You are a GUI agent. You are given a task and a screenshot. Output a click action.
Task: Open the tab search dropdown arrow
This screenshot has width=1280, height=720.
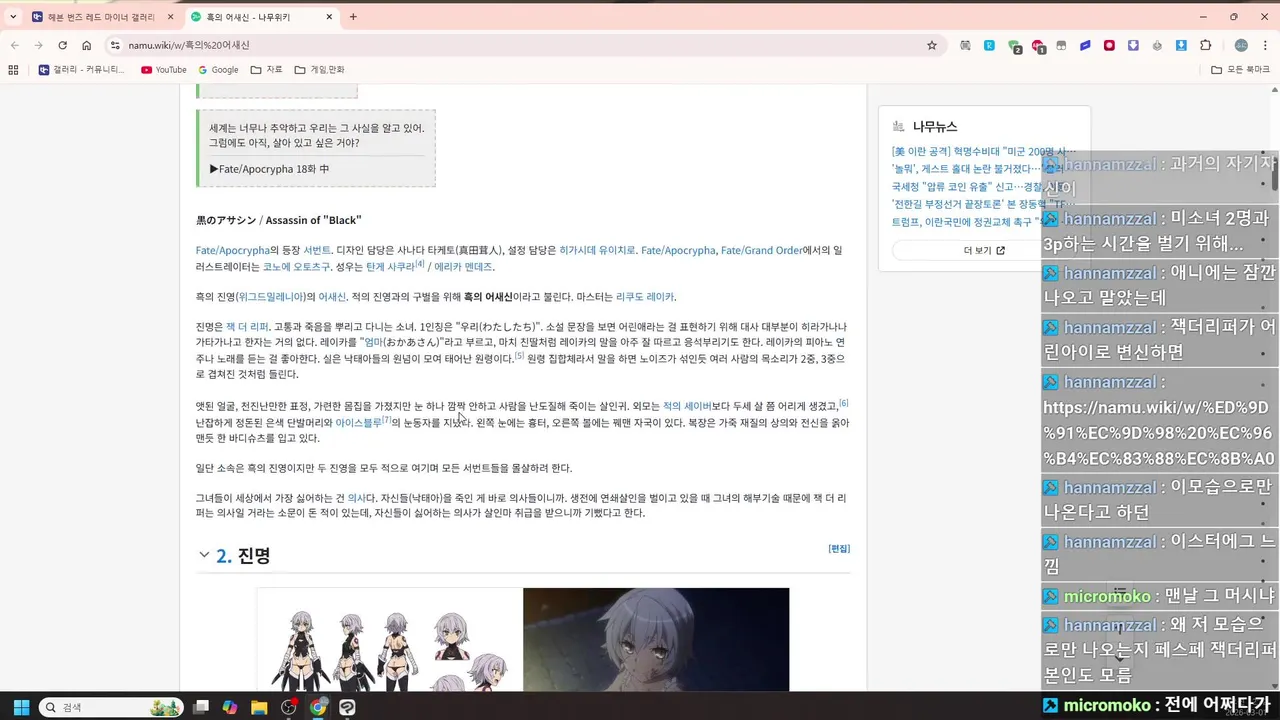[13, 17]
